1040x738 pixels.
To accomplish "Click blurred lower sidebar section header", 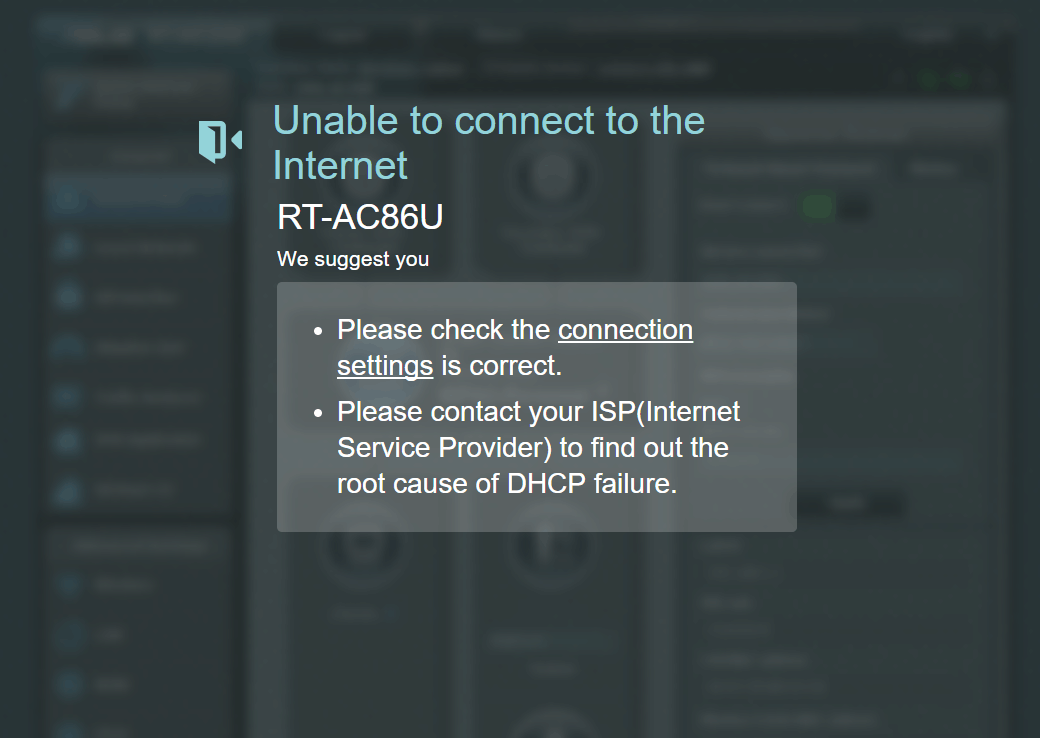I will point(138,546).
